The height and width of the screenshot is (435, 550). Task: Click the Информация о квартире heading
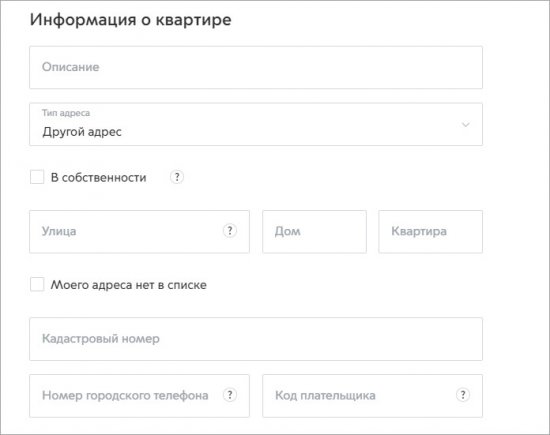pyautogui.click(x=130, y=20)
